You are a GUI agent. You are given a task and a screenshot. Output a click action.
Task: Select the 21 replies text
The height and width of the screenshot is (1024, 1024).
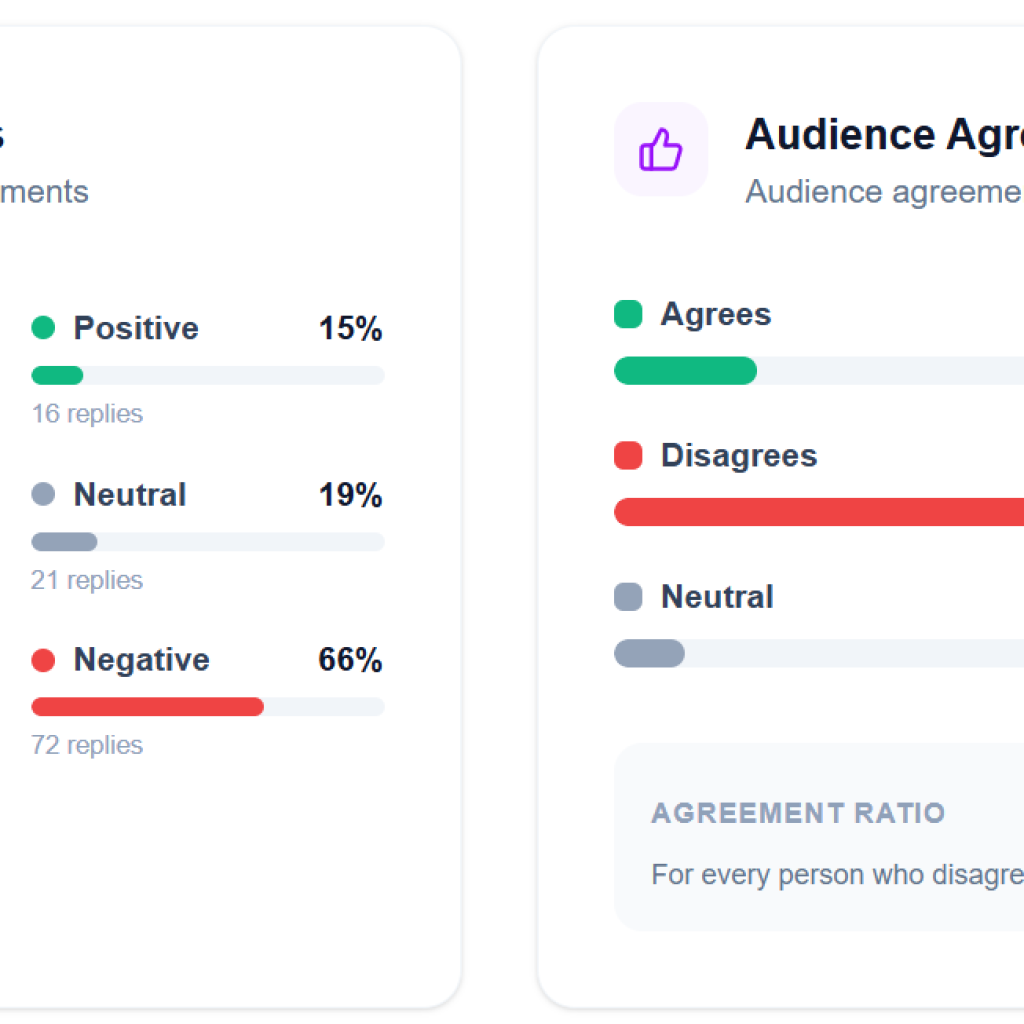(87, 580)
